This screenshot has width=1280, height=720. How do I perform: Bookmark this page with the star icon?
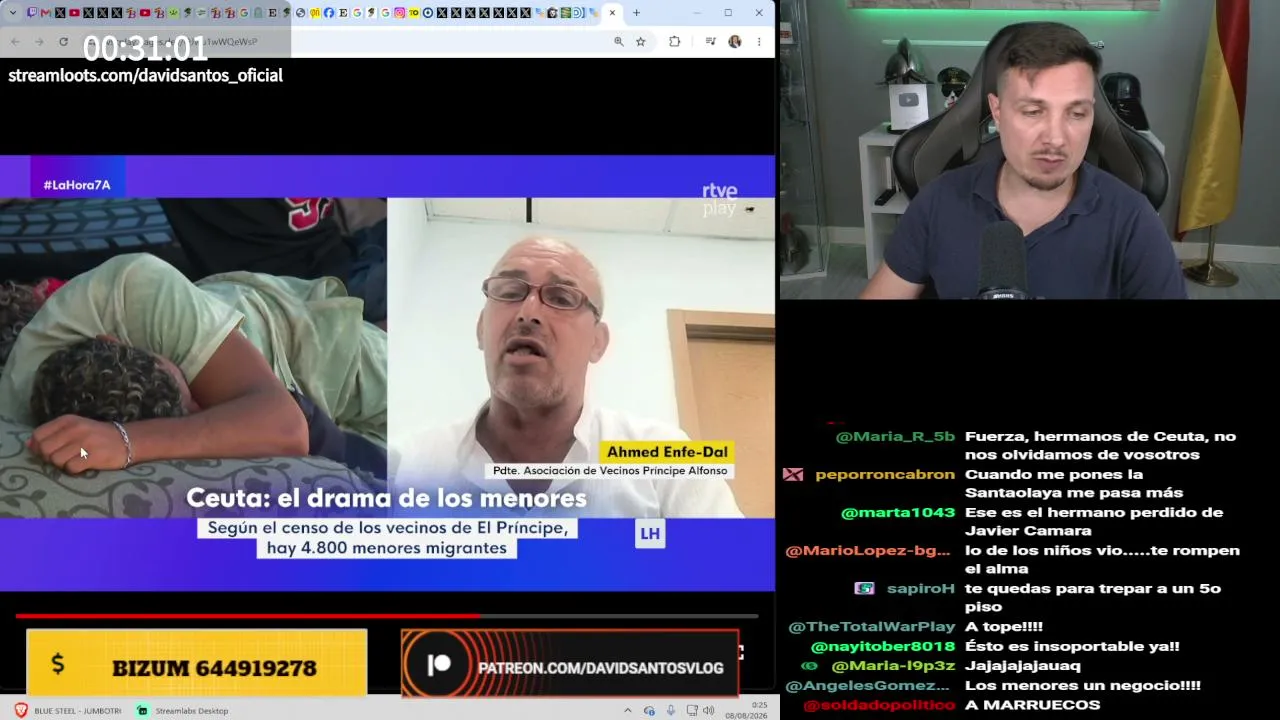coord(641,42)
